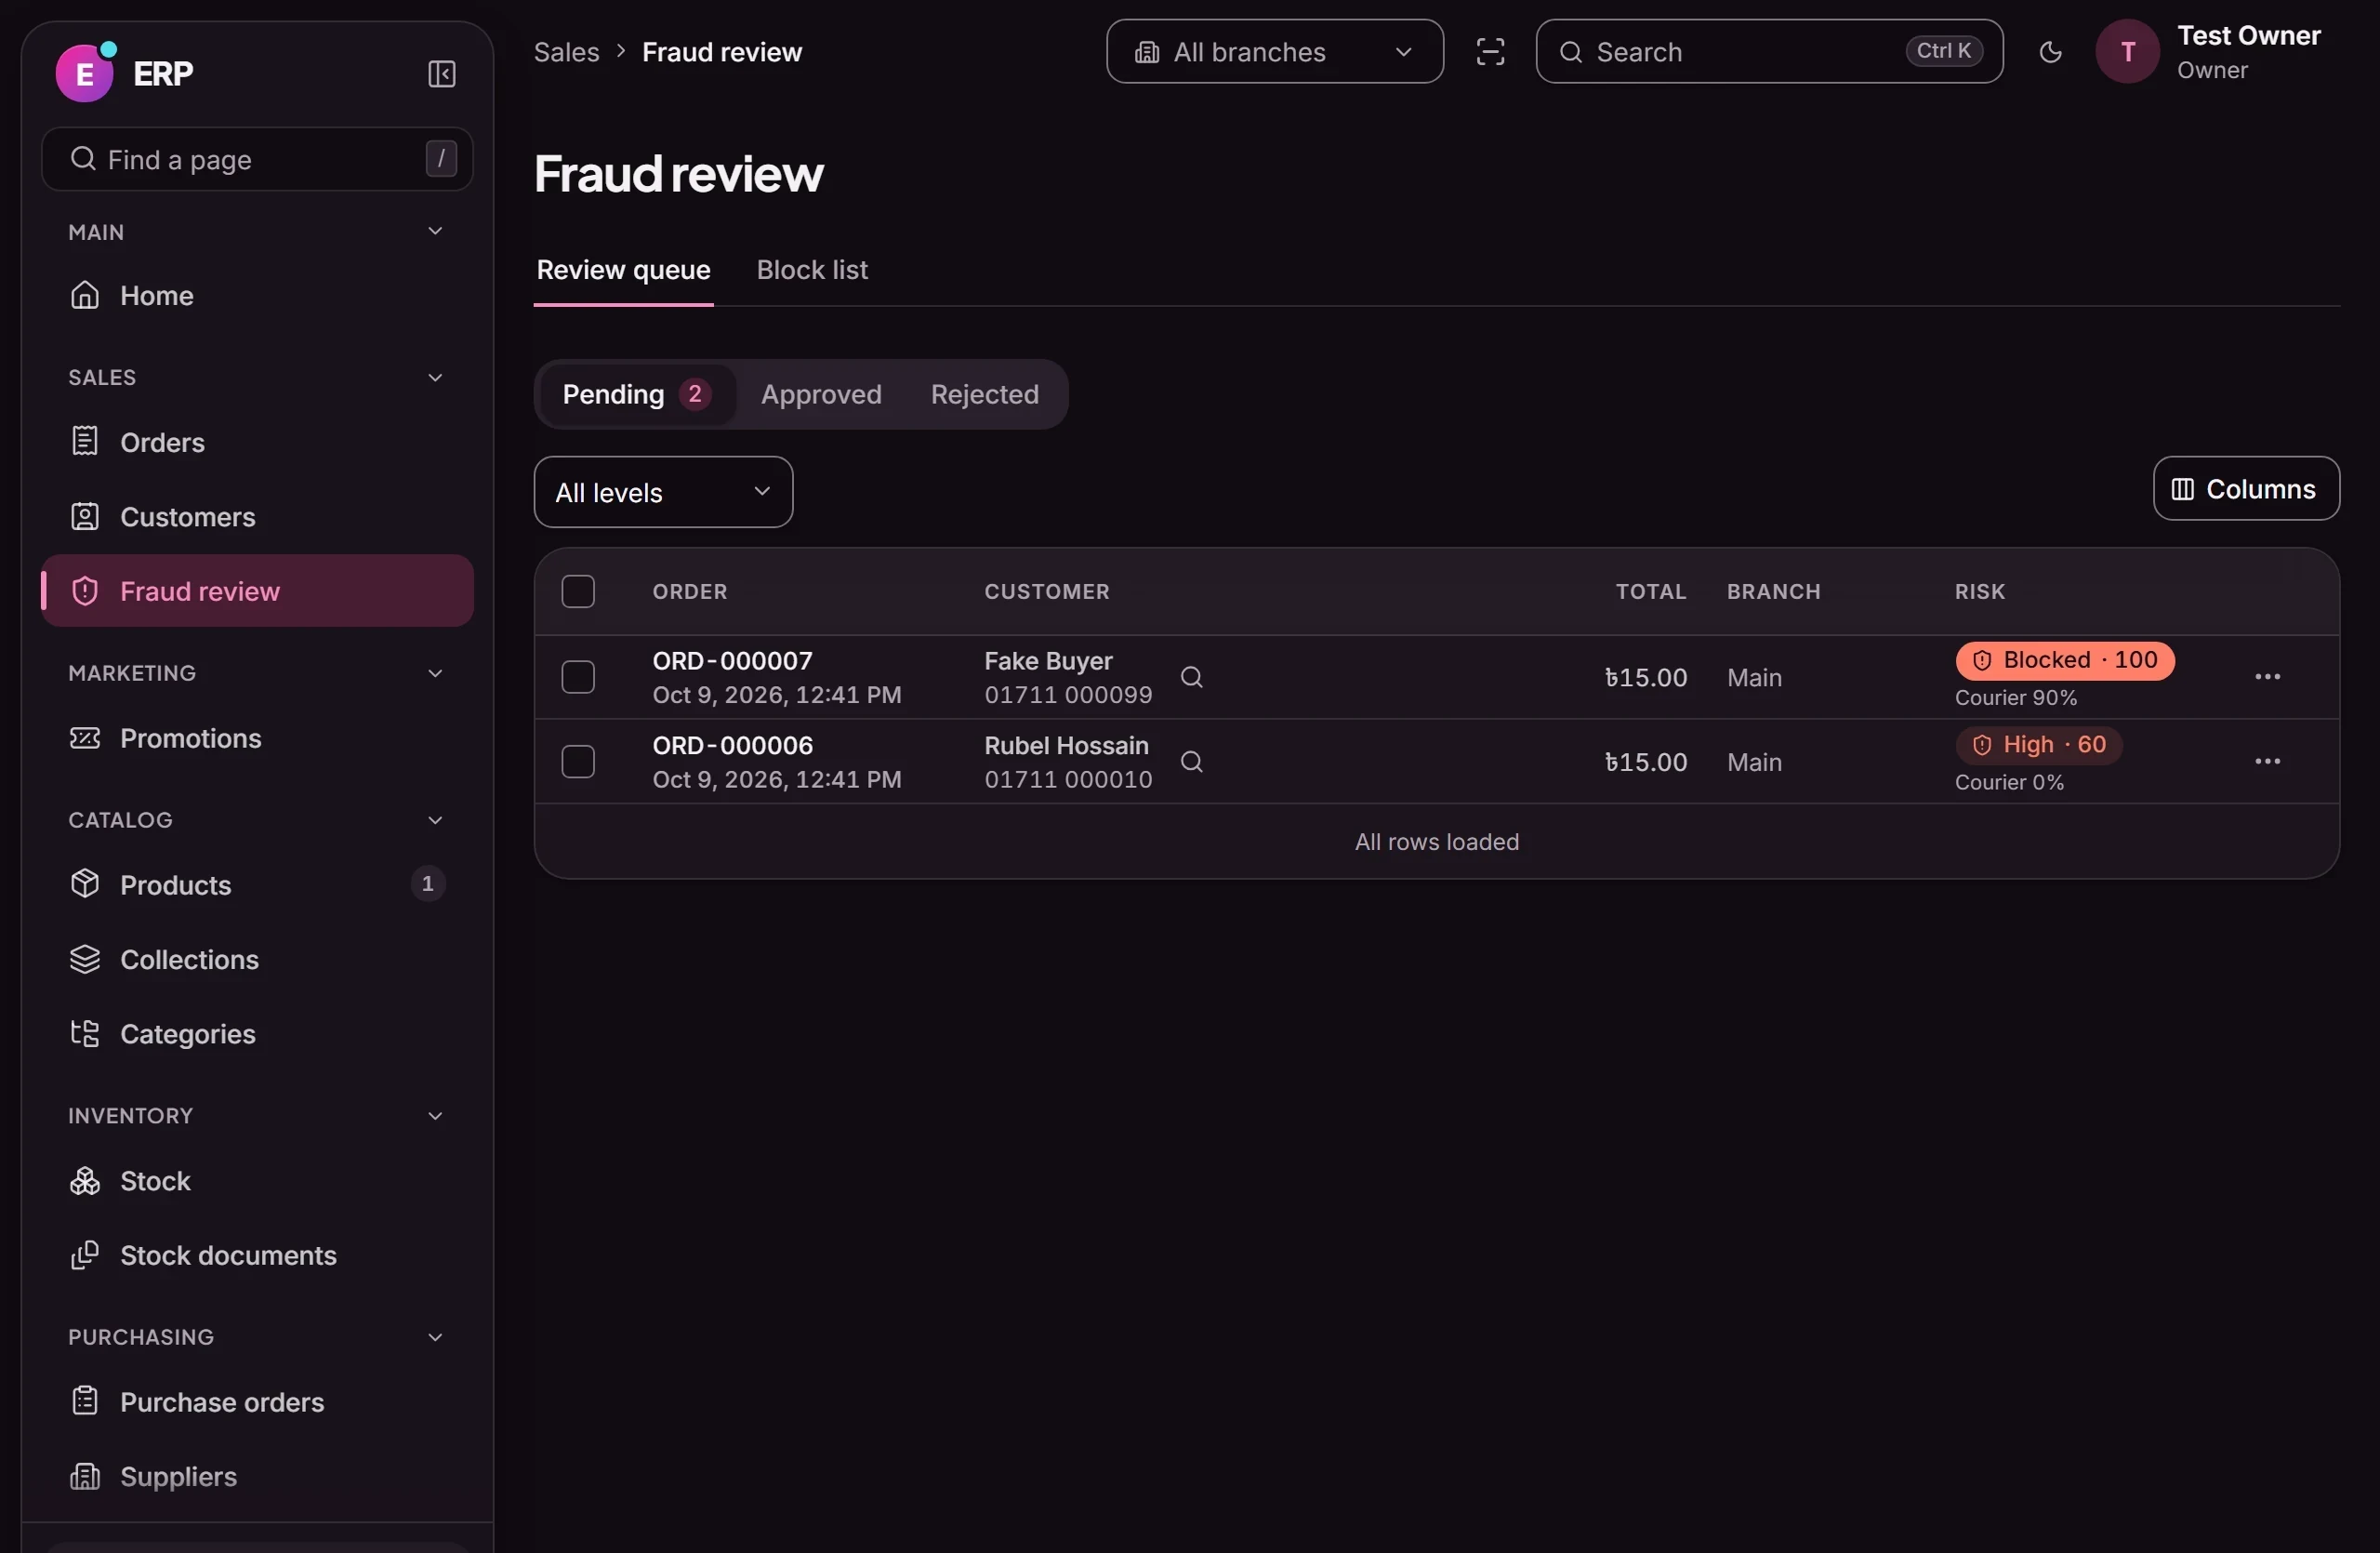Go to Sales breadcrumb link

tap(566, 52)
